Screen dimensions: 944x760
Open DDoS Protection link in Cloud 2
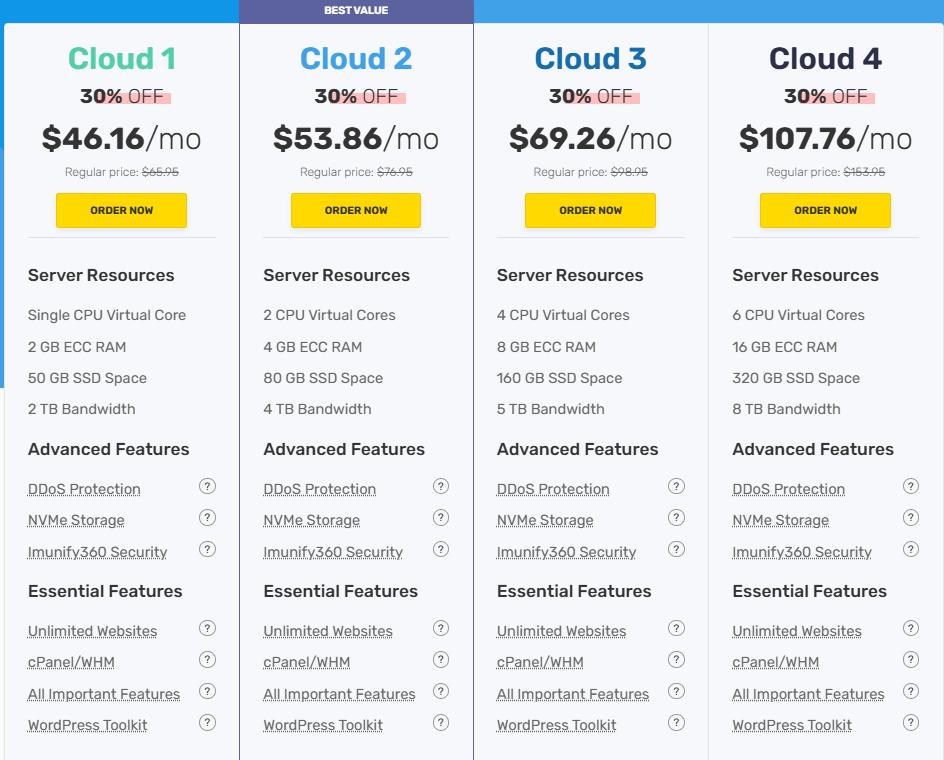[319, 489]
